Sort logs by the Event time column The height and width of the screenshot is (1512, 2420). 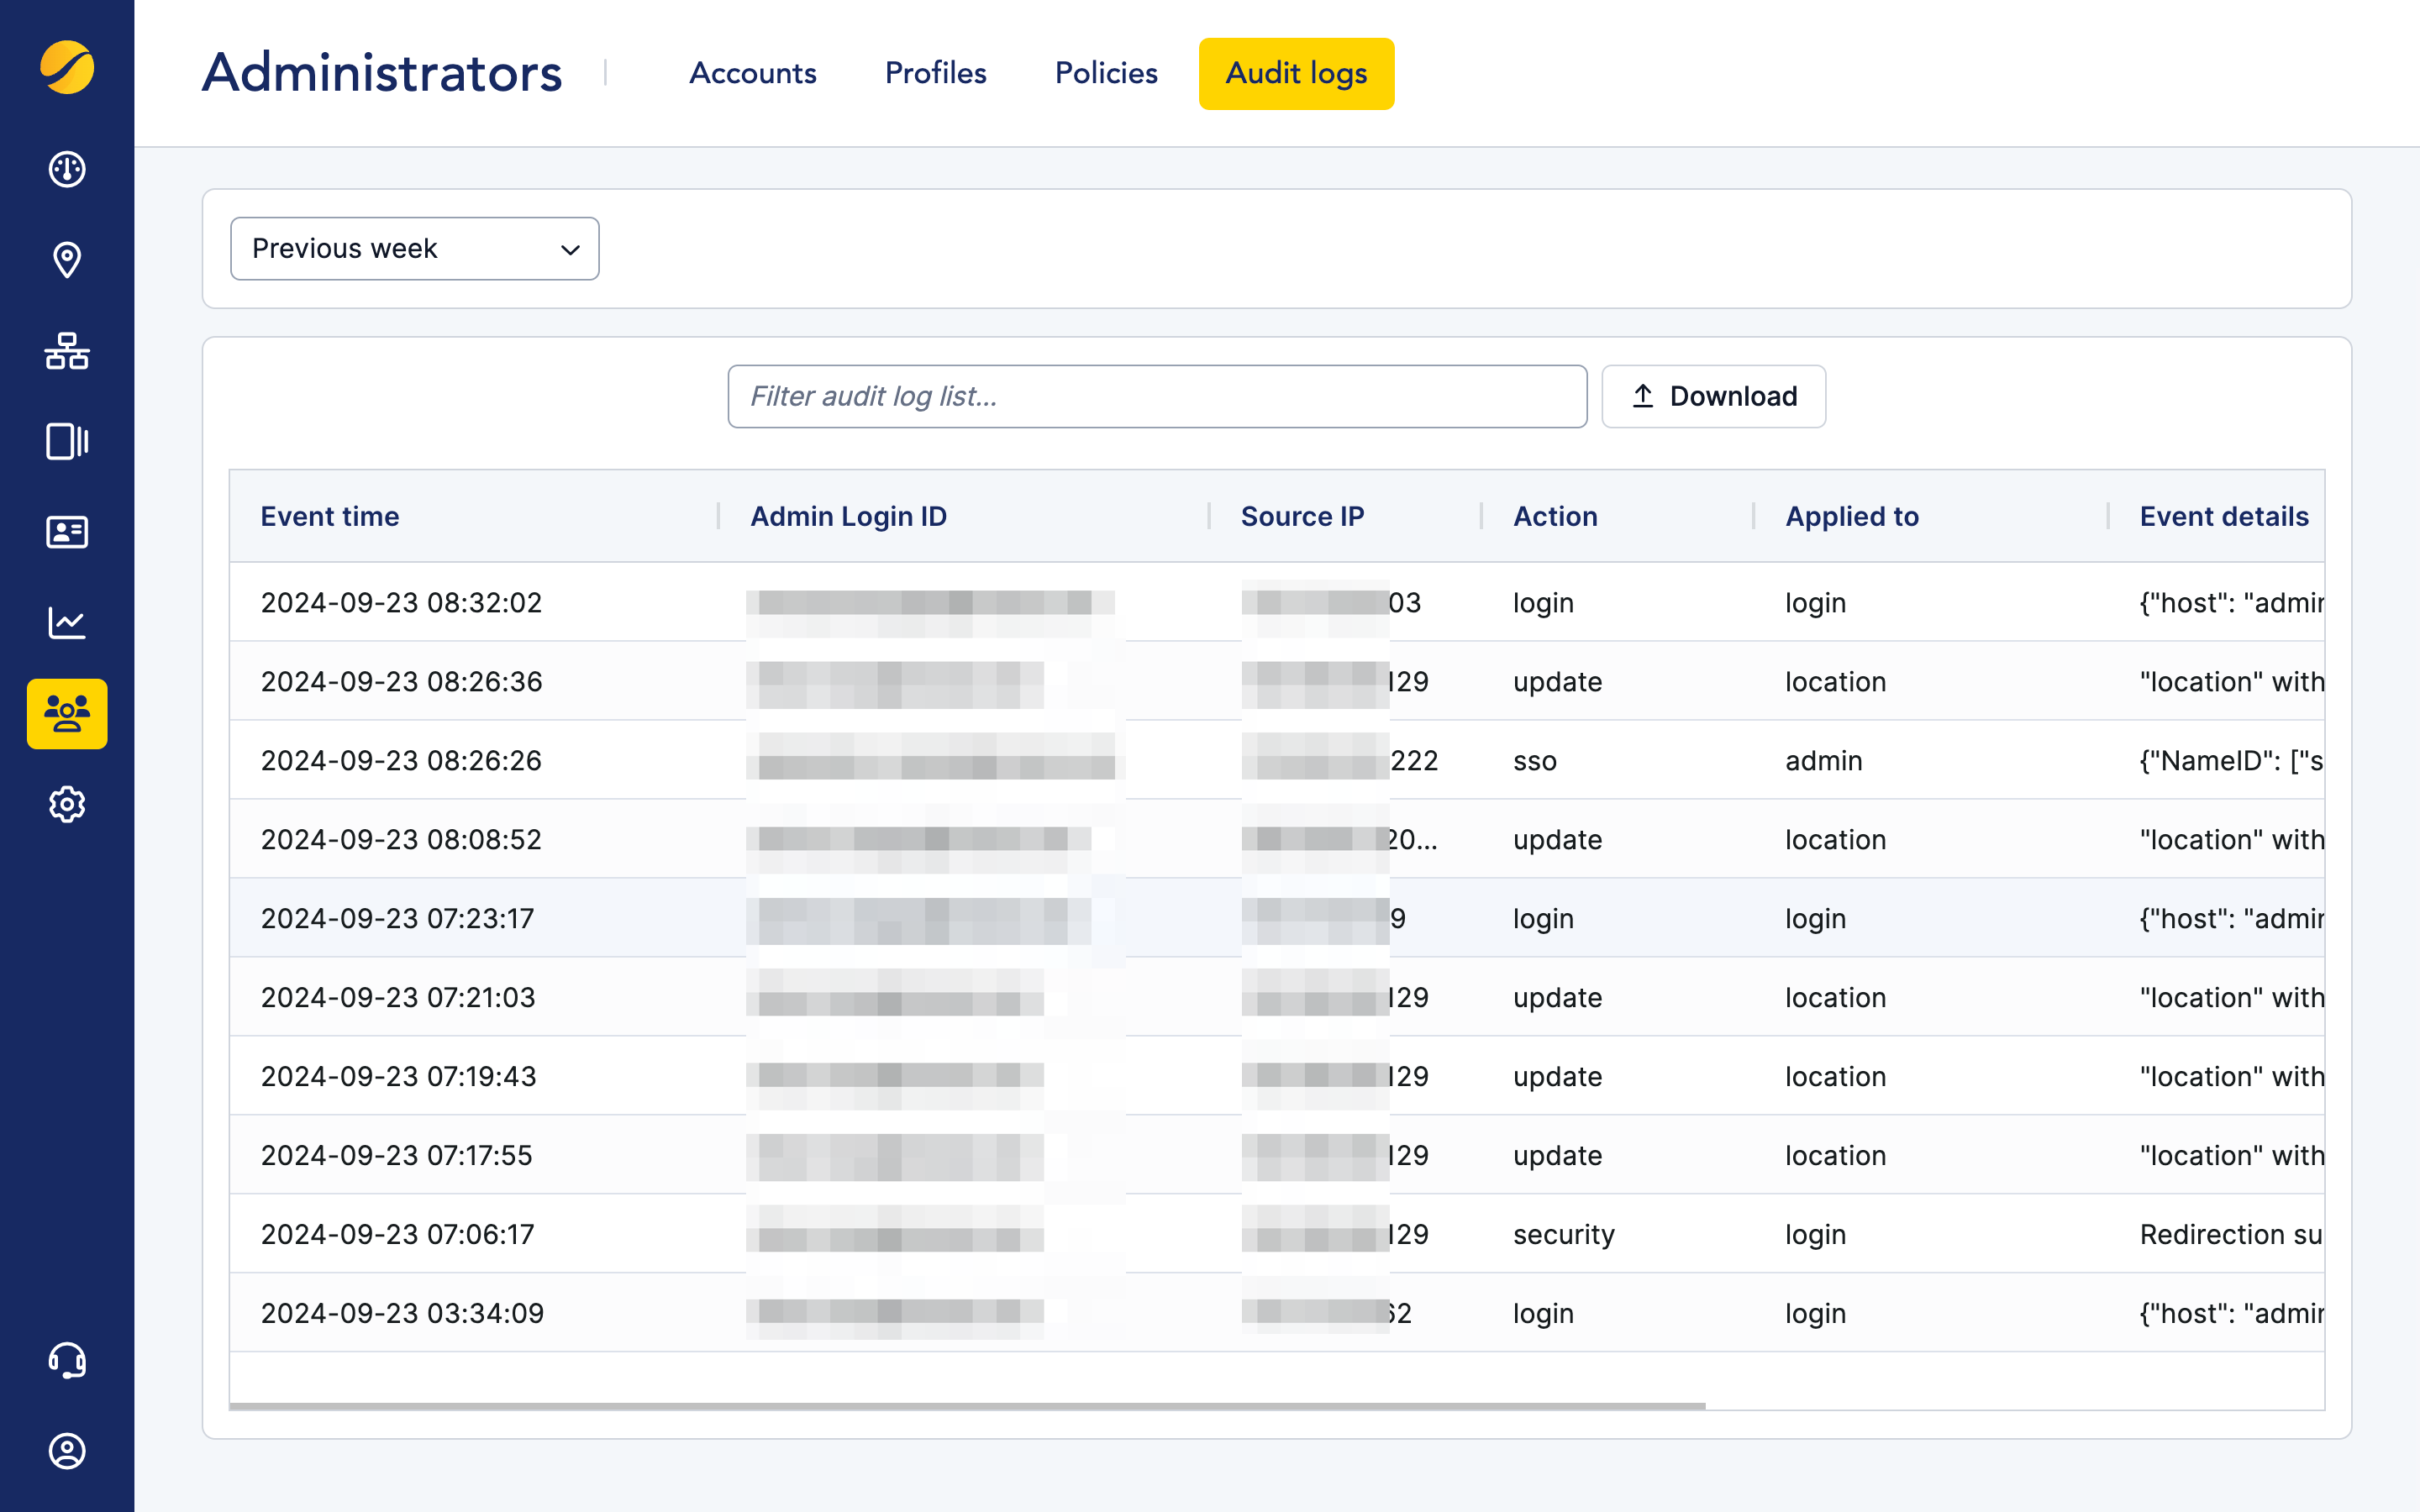tap(330, 516)
